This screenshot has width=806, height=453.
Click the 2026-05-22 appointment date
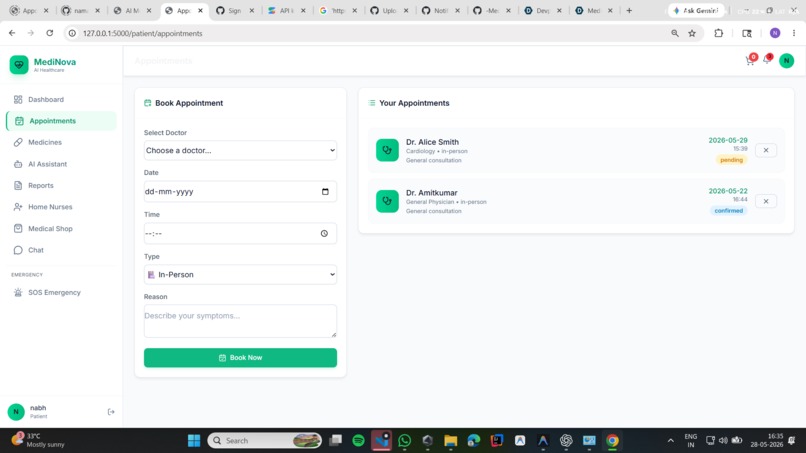[x=728, y=191]
